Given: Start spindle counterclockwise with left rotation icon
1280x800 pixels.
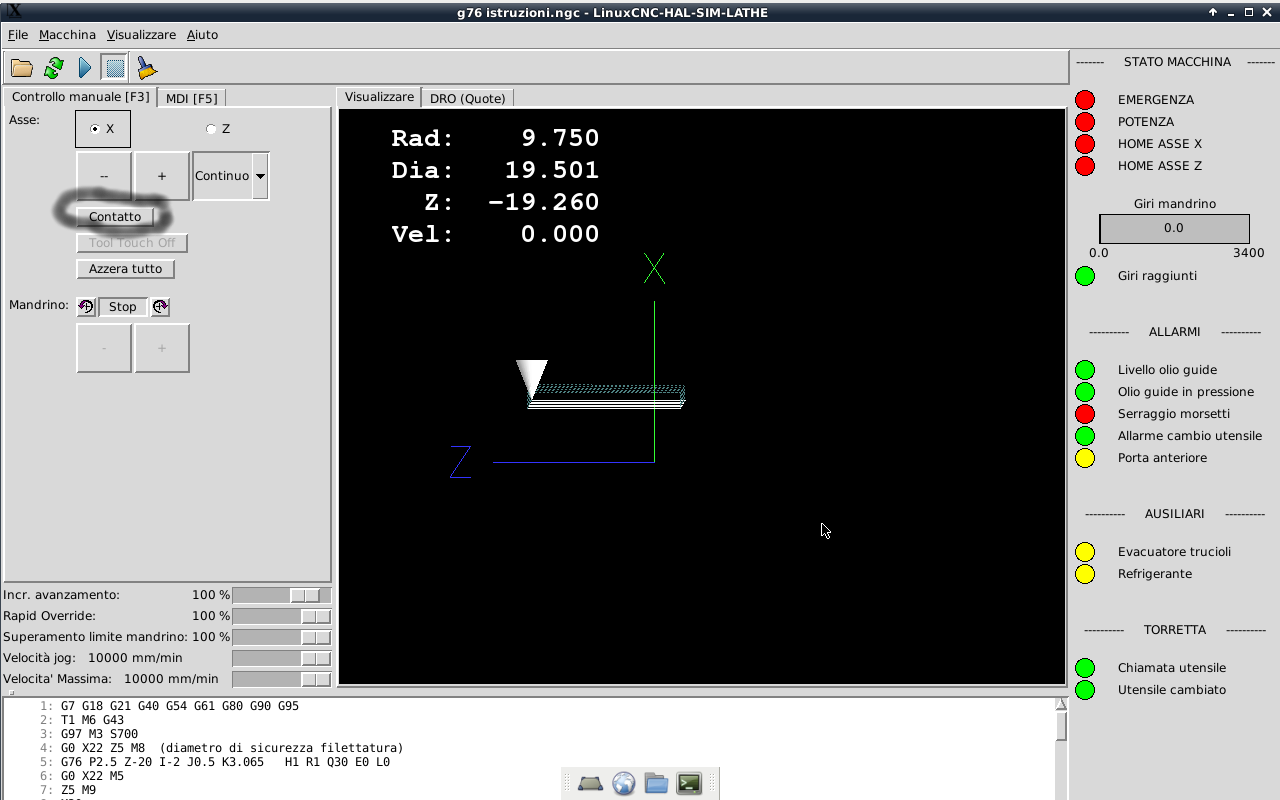Looking at the screenshot, I should coord(86,307).
